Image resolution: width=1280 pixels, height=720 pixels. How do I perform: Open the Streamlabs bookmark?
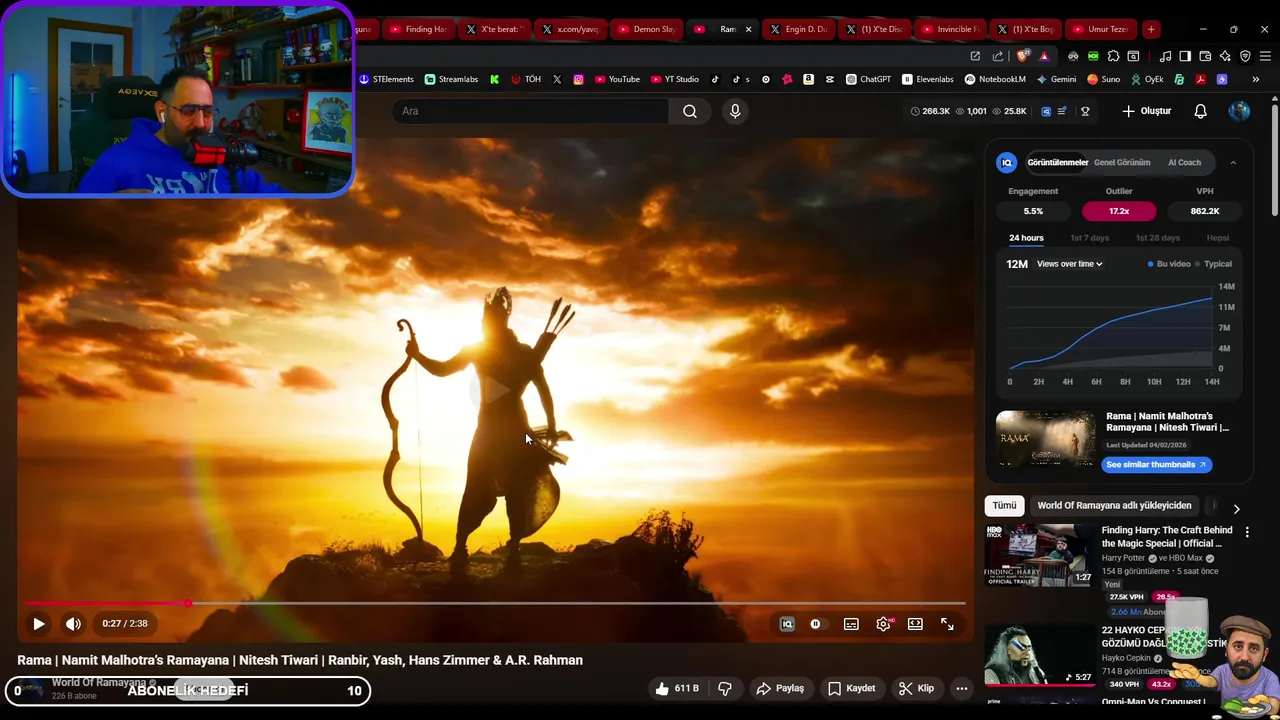click(x=451, y=79)
